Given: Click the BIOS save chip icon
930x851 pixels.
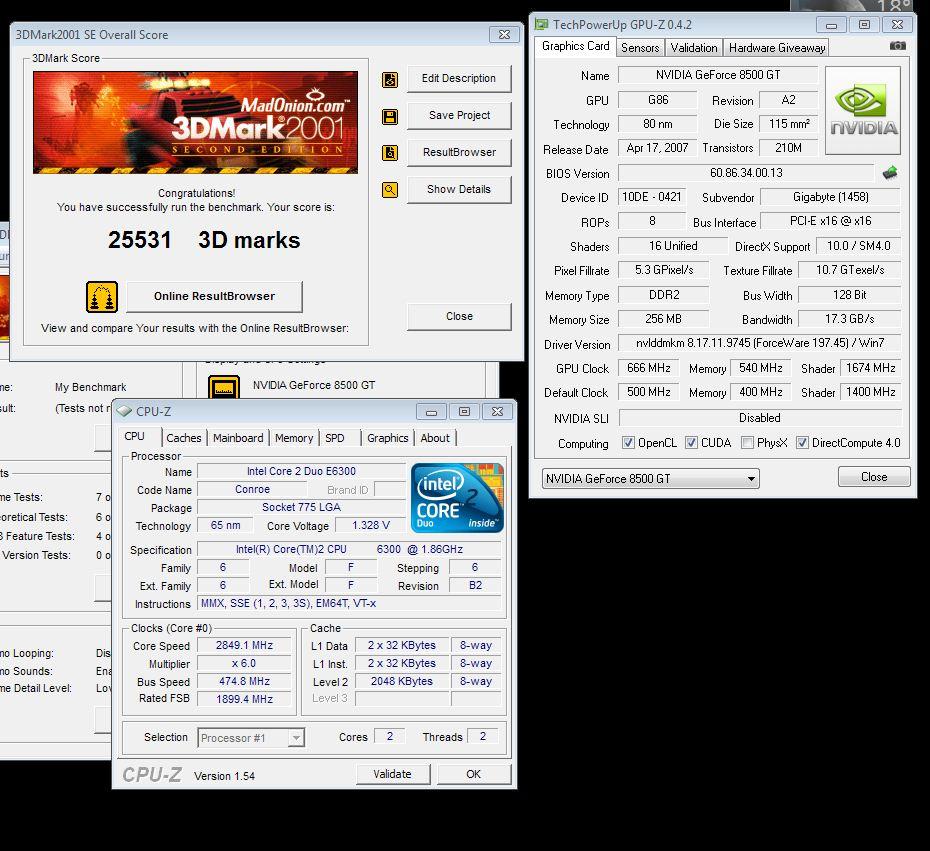Looking at the screenshot, I should pos(890,173).
